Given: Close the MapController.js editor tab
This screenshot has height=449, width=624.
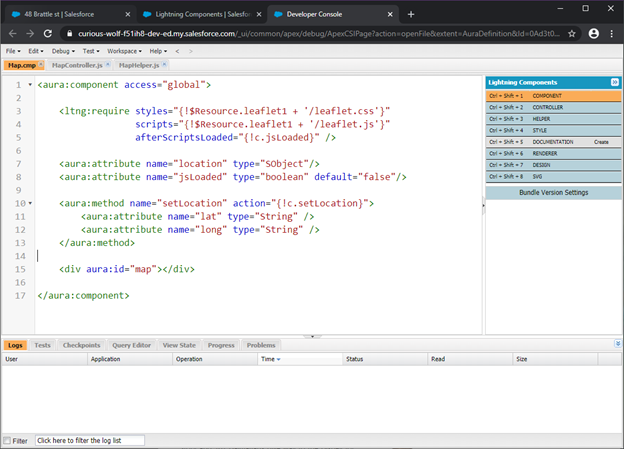Looking at the screenshot, I should (x=107, y=64).
